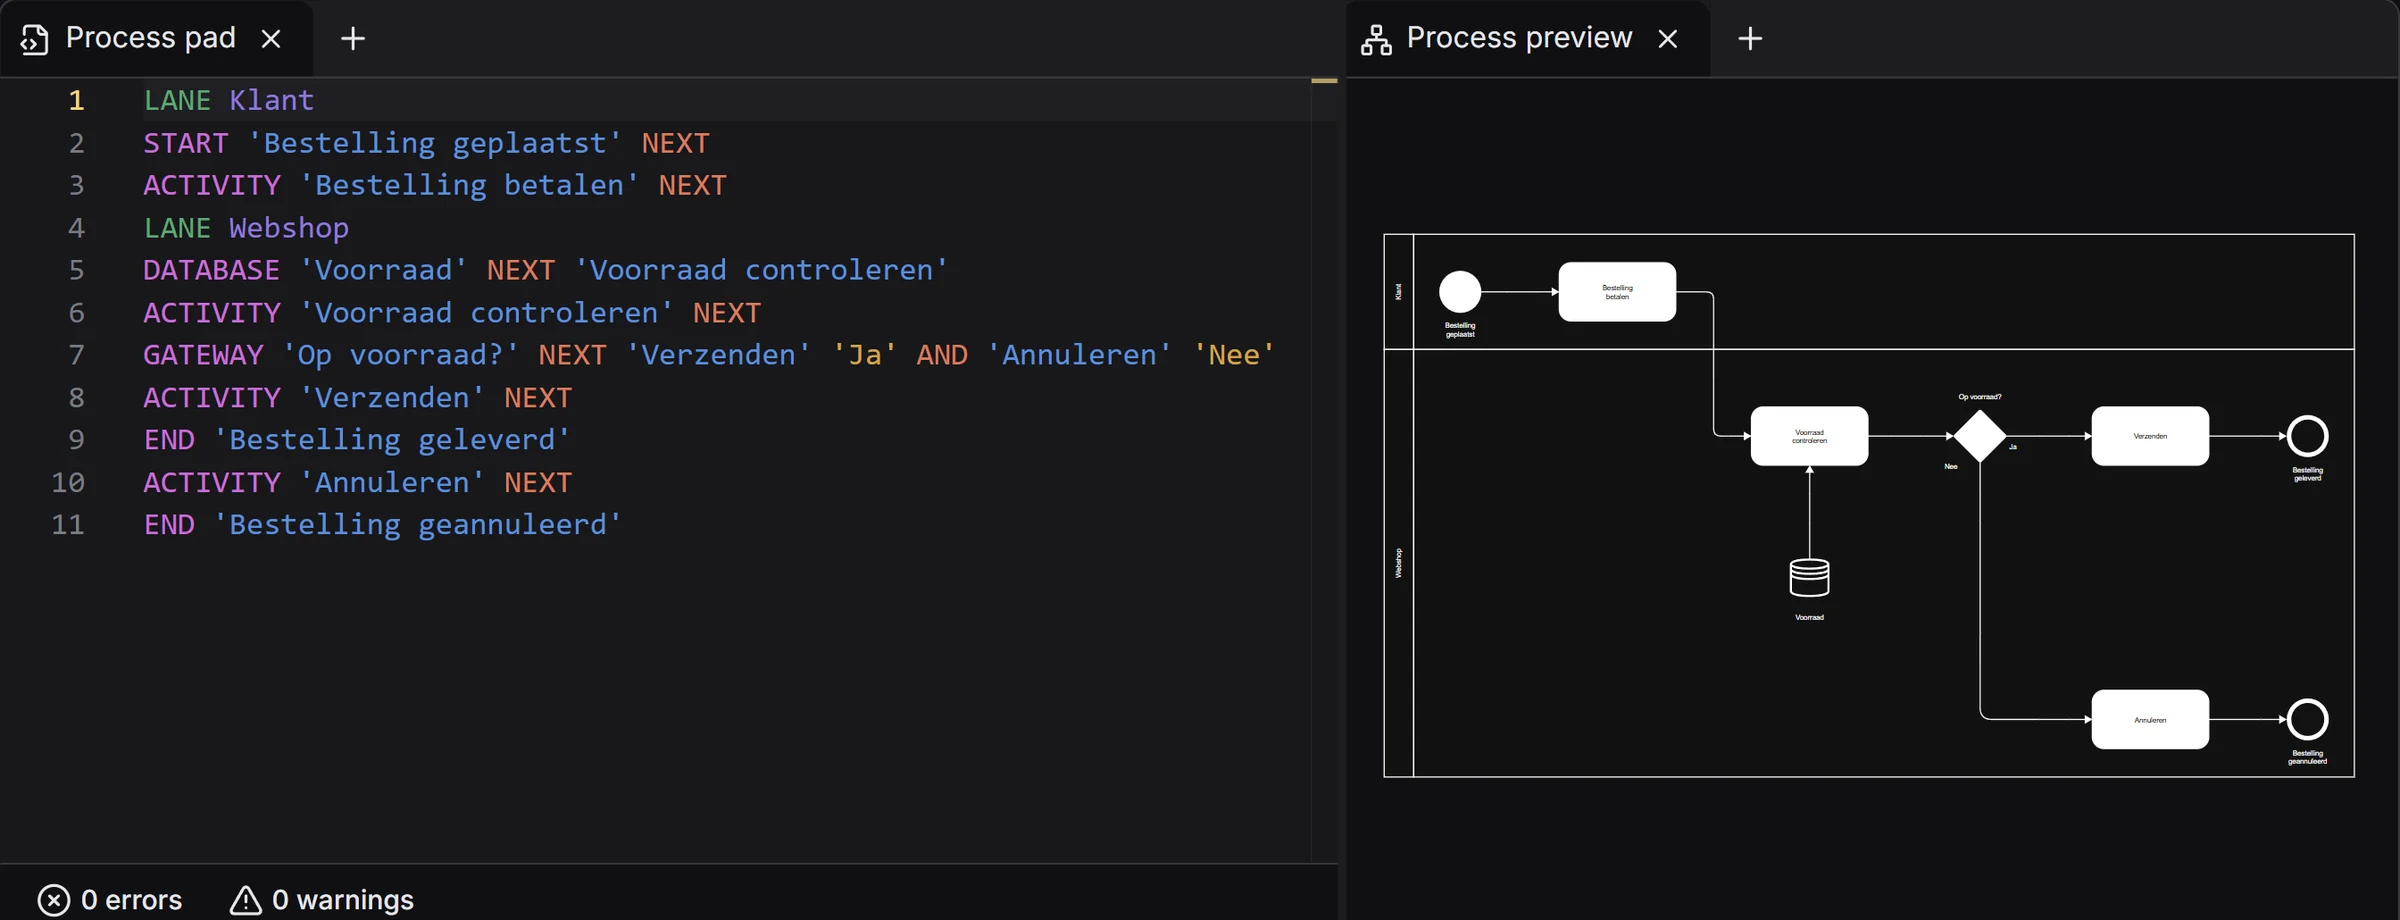This screenshot has height=920, width=2400.
Task: Click the '0 errors' status text
Action: [131, 900]
